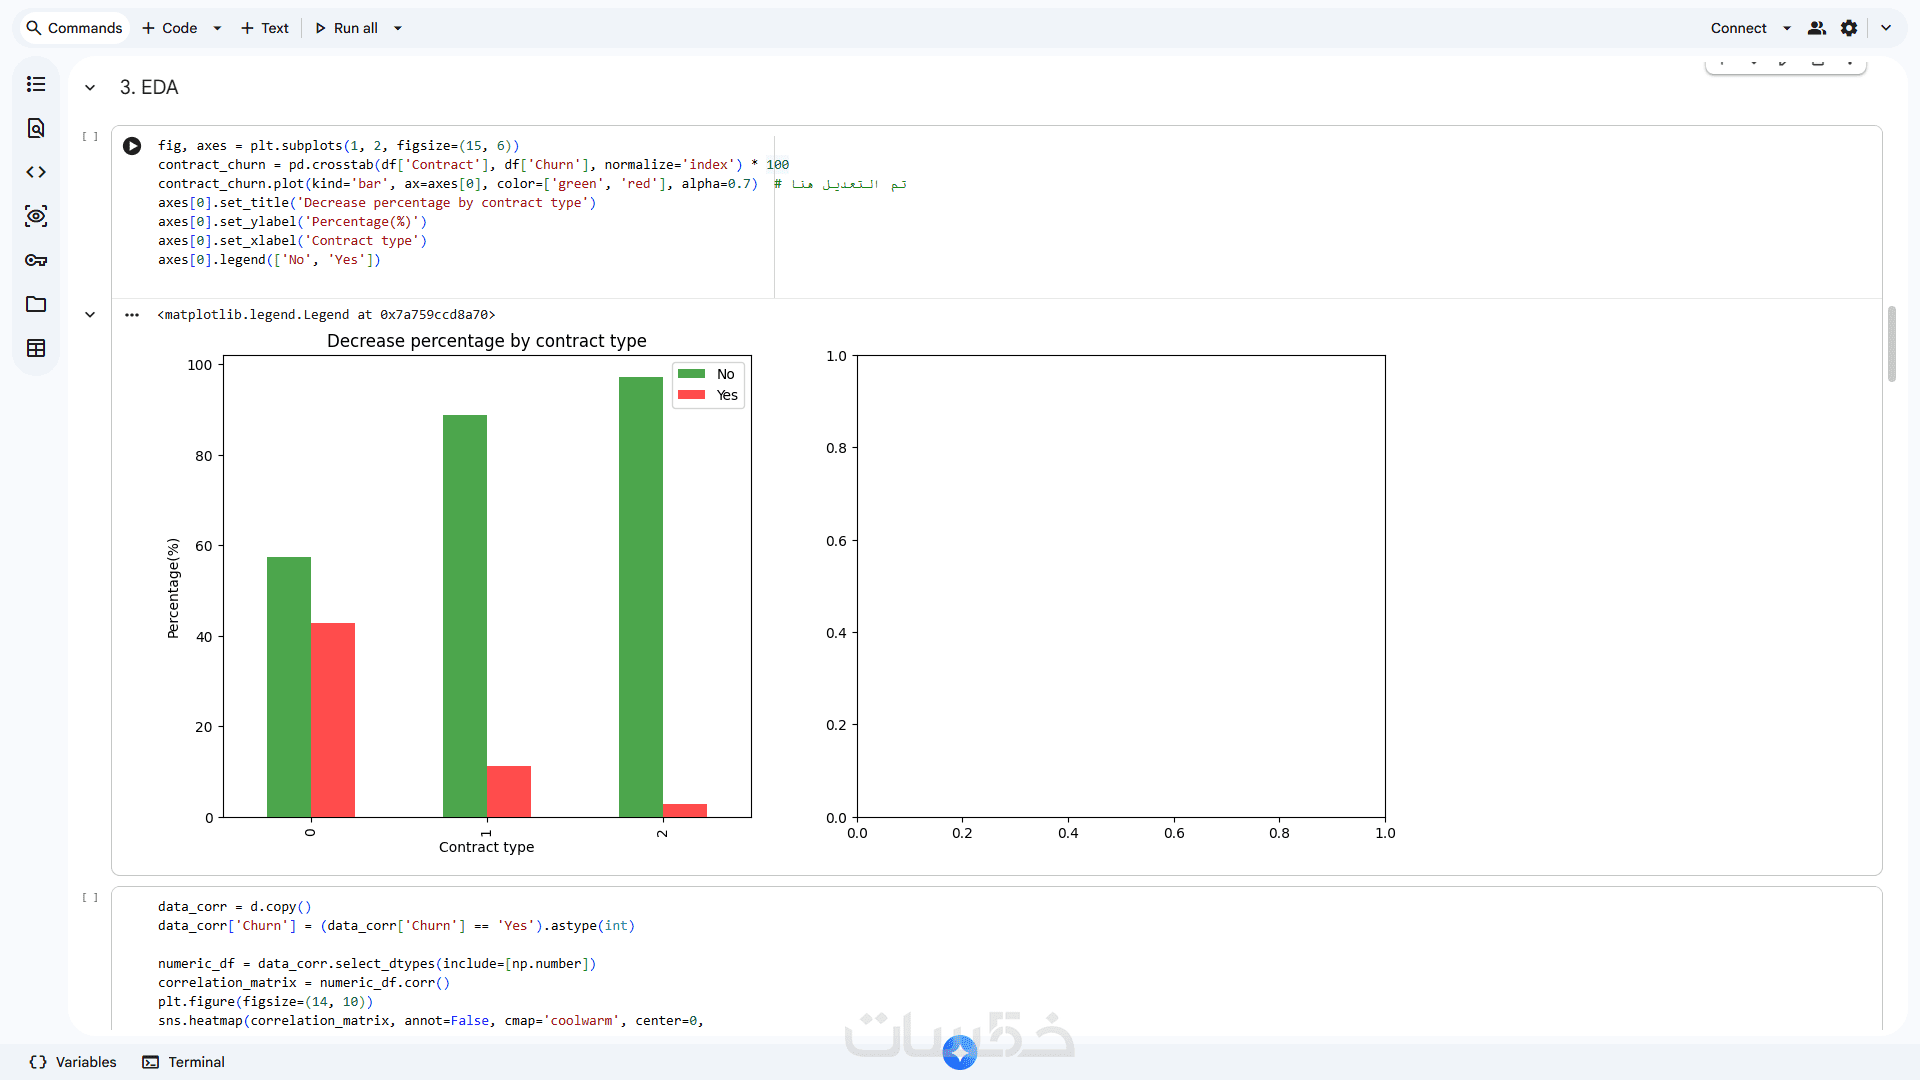Expand the Code insert dropdown arrow

217,28
